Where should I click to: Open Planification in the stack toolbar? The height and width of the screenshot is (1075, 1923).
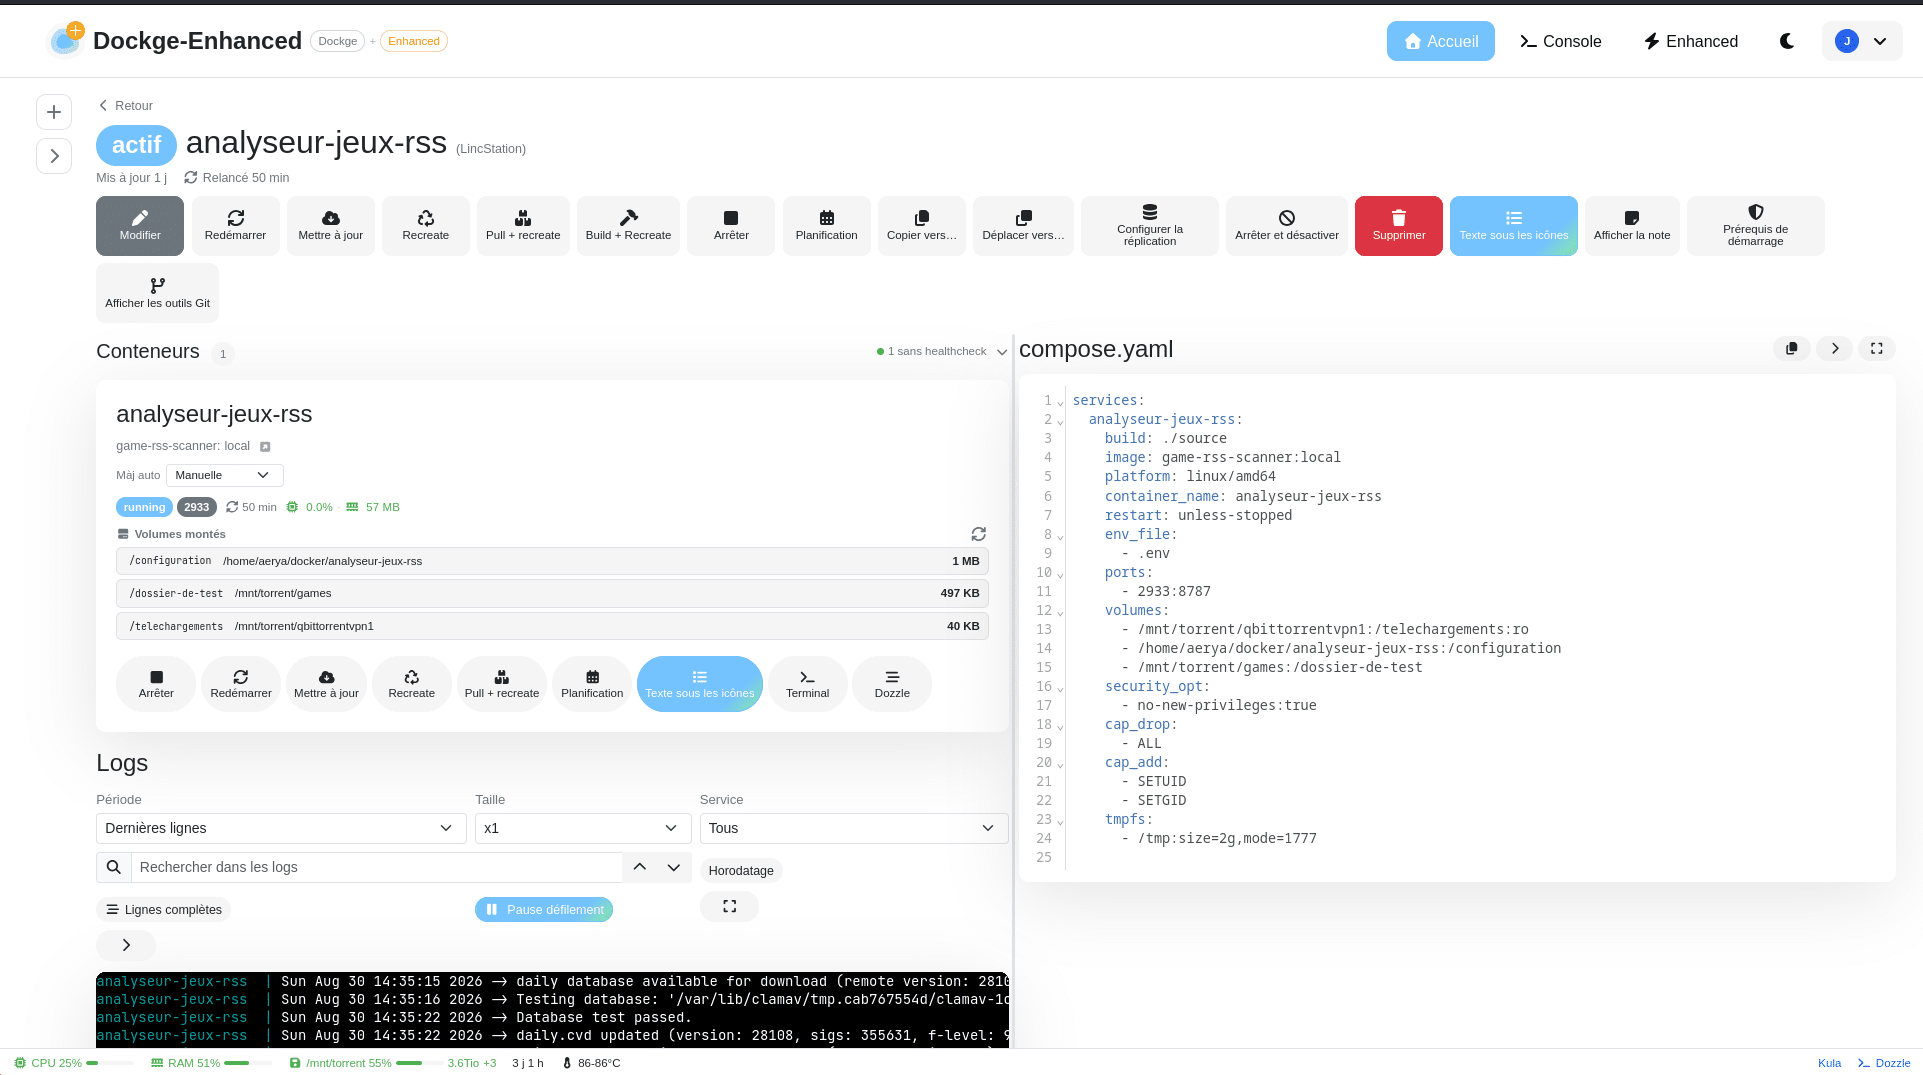826,226
